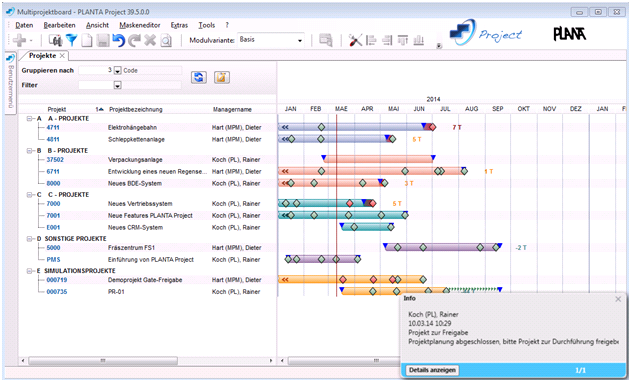
Task: Click the grayed window icon beside Modulvariante
Action: point(326,40)
